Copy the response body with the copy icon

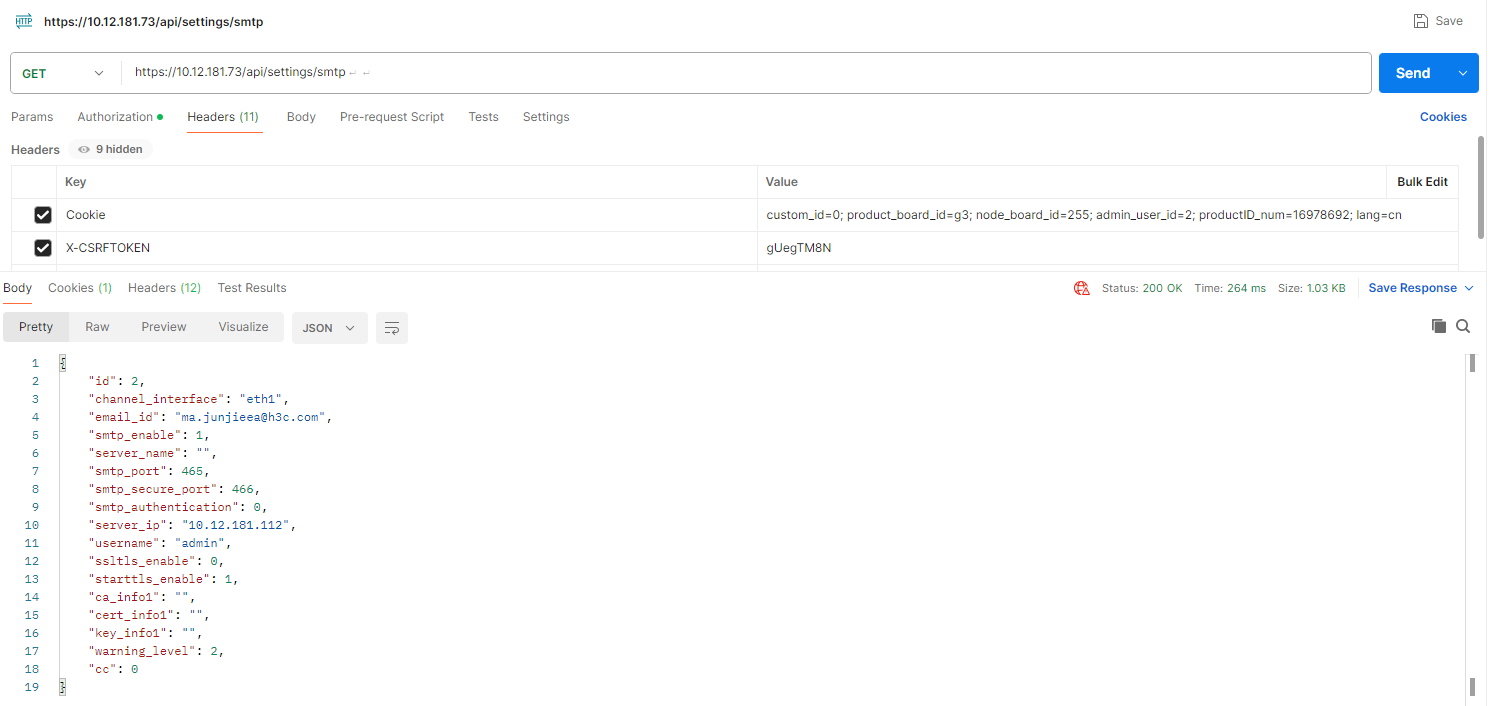pyautogui.click(x=1439, y=326)
